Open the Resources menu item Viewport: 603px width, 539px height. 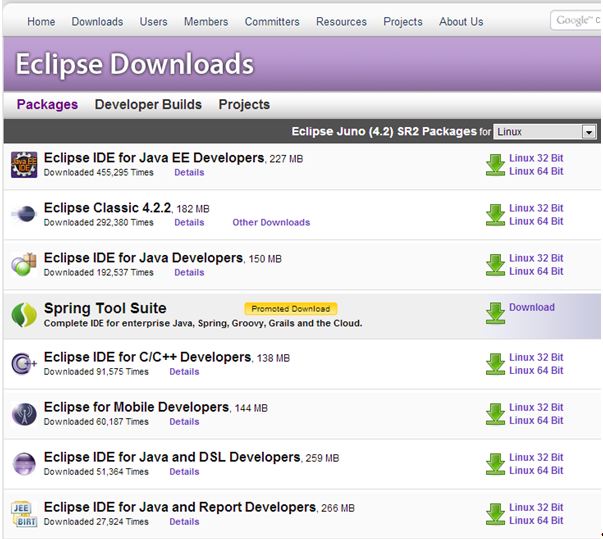(x=341, y=22)
